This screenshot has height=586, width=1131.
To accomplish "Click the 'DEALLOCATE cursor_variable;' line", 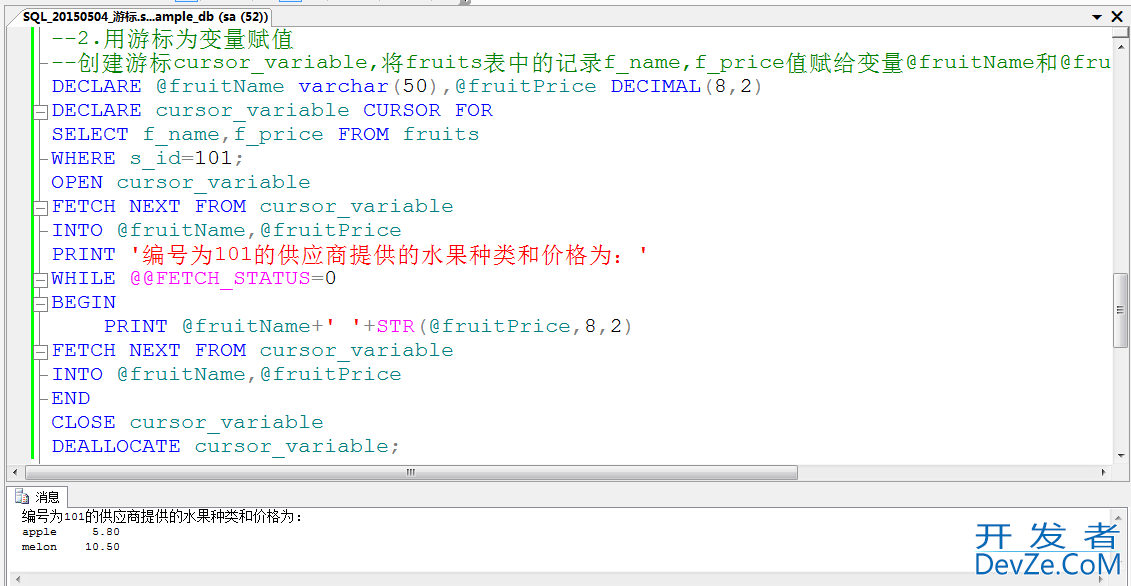I will pos(225,446).
